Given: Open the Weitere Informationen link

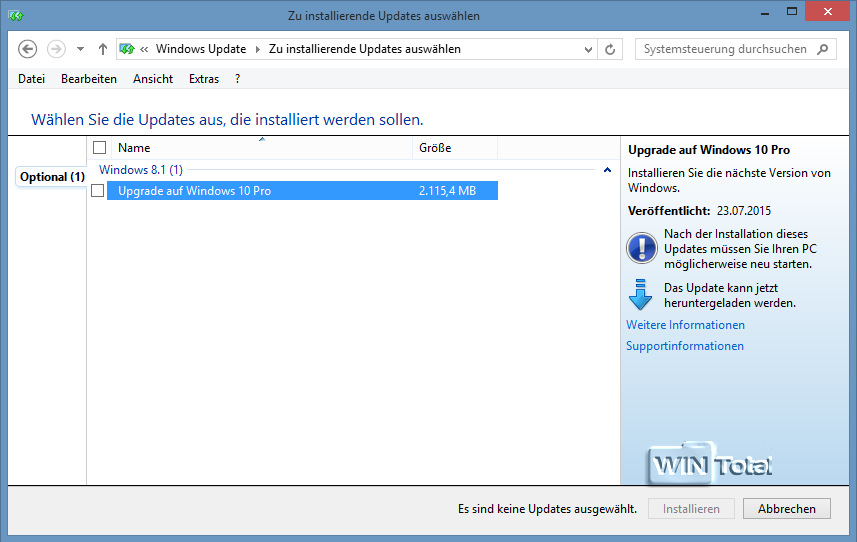Looking at the screenshot, I should [685, 325].
